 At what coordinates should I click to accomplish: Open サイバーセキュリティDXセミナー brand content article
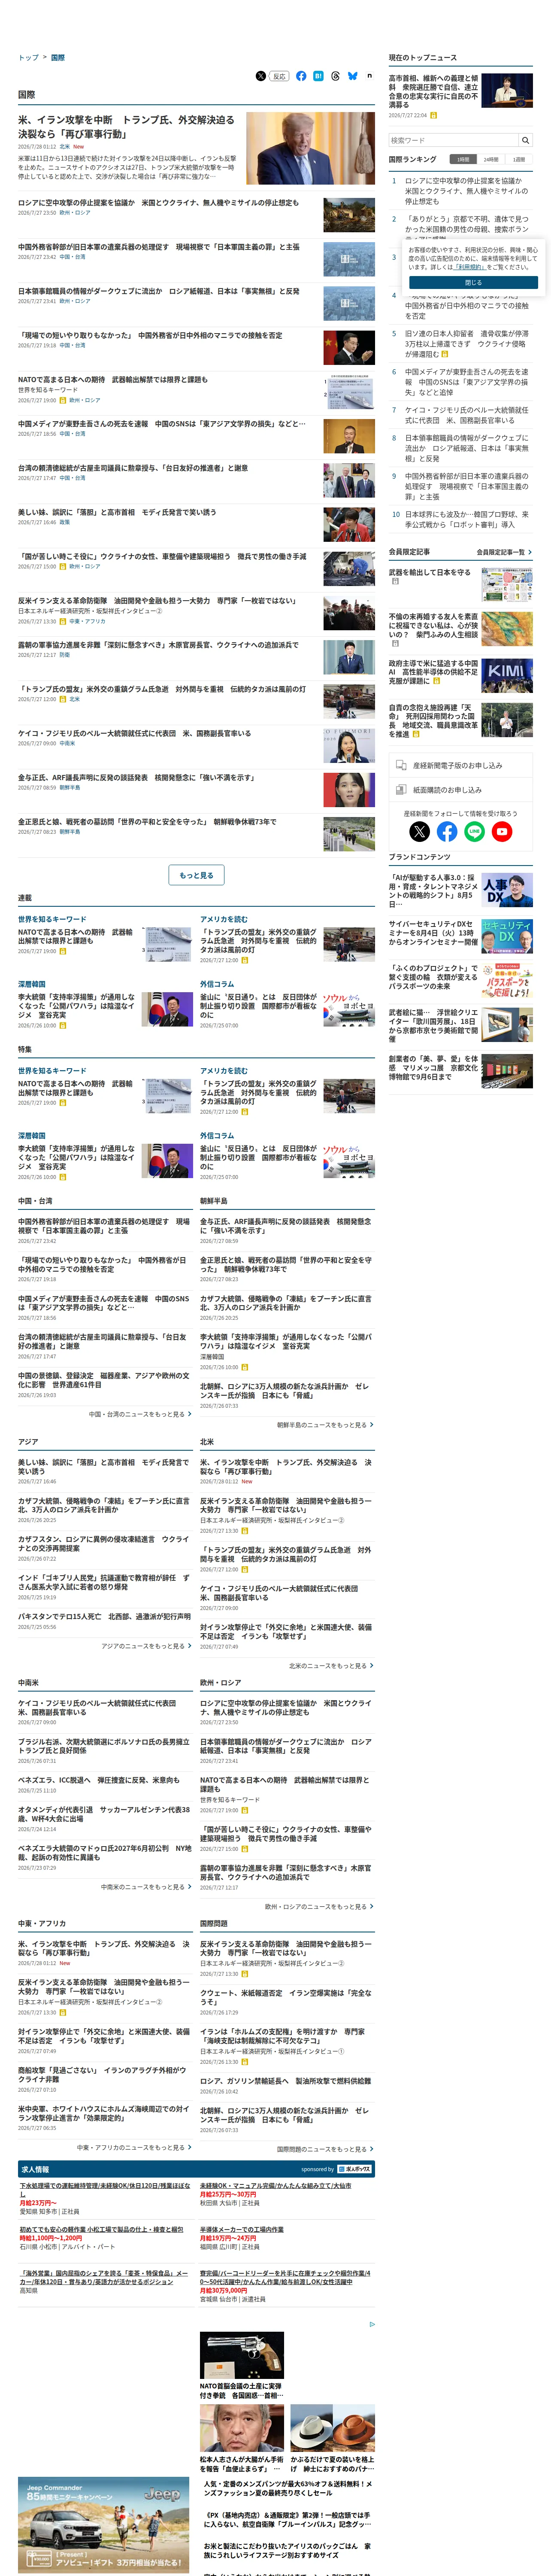click(433, 932)
